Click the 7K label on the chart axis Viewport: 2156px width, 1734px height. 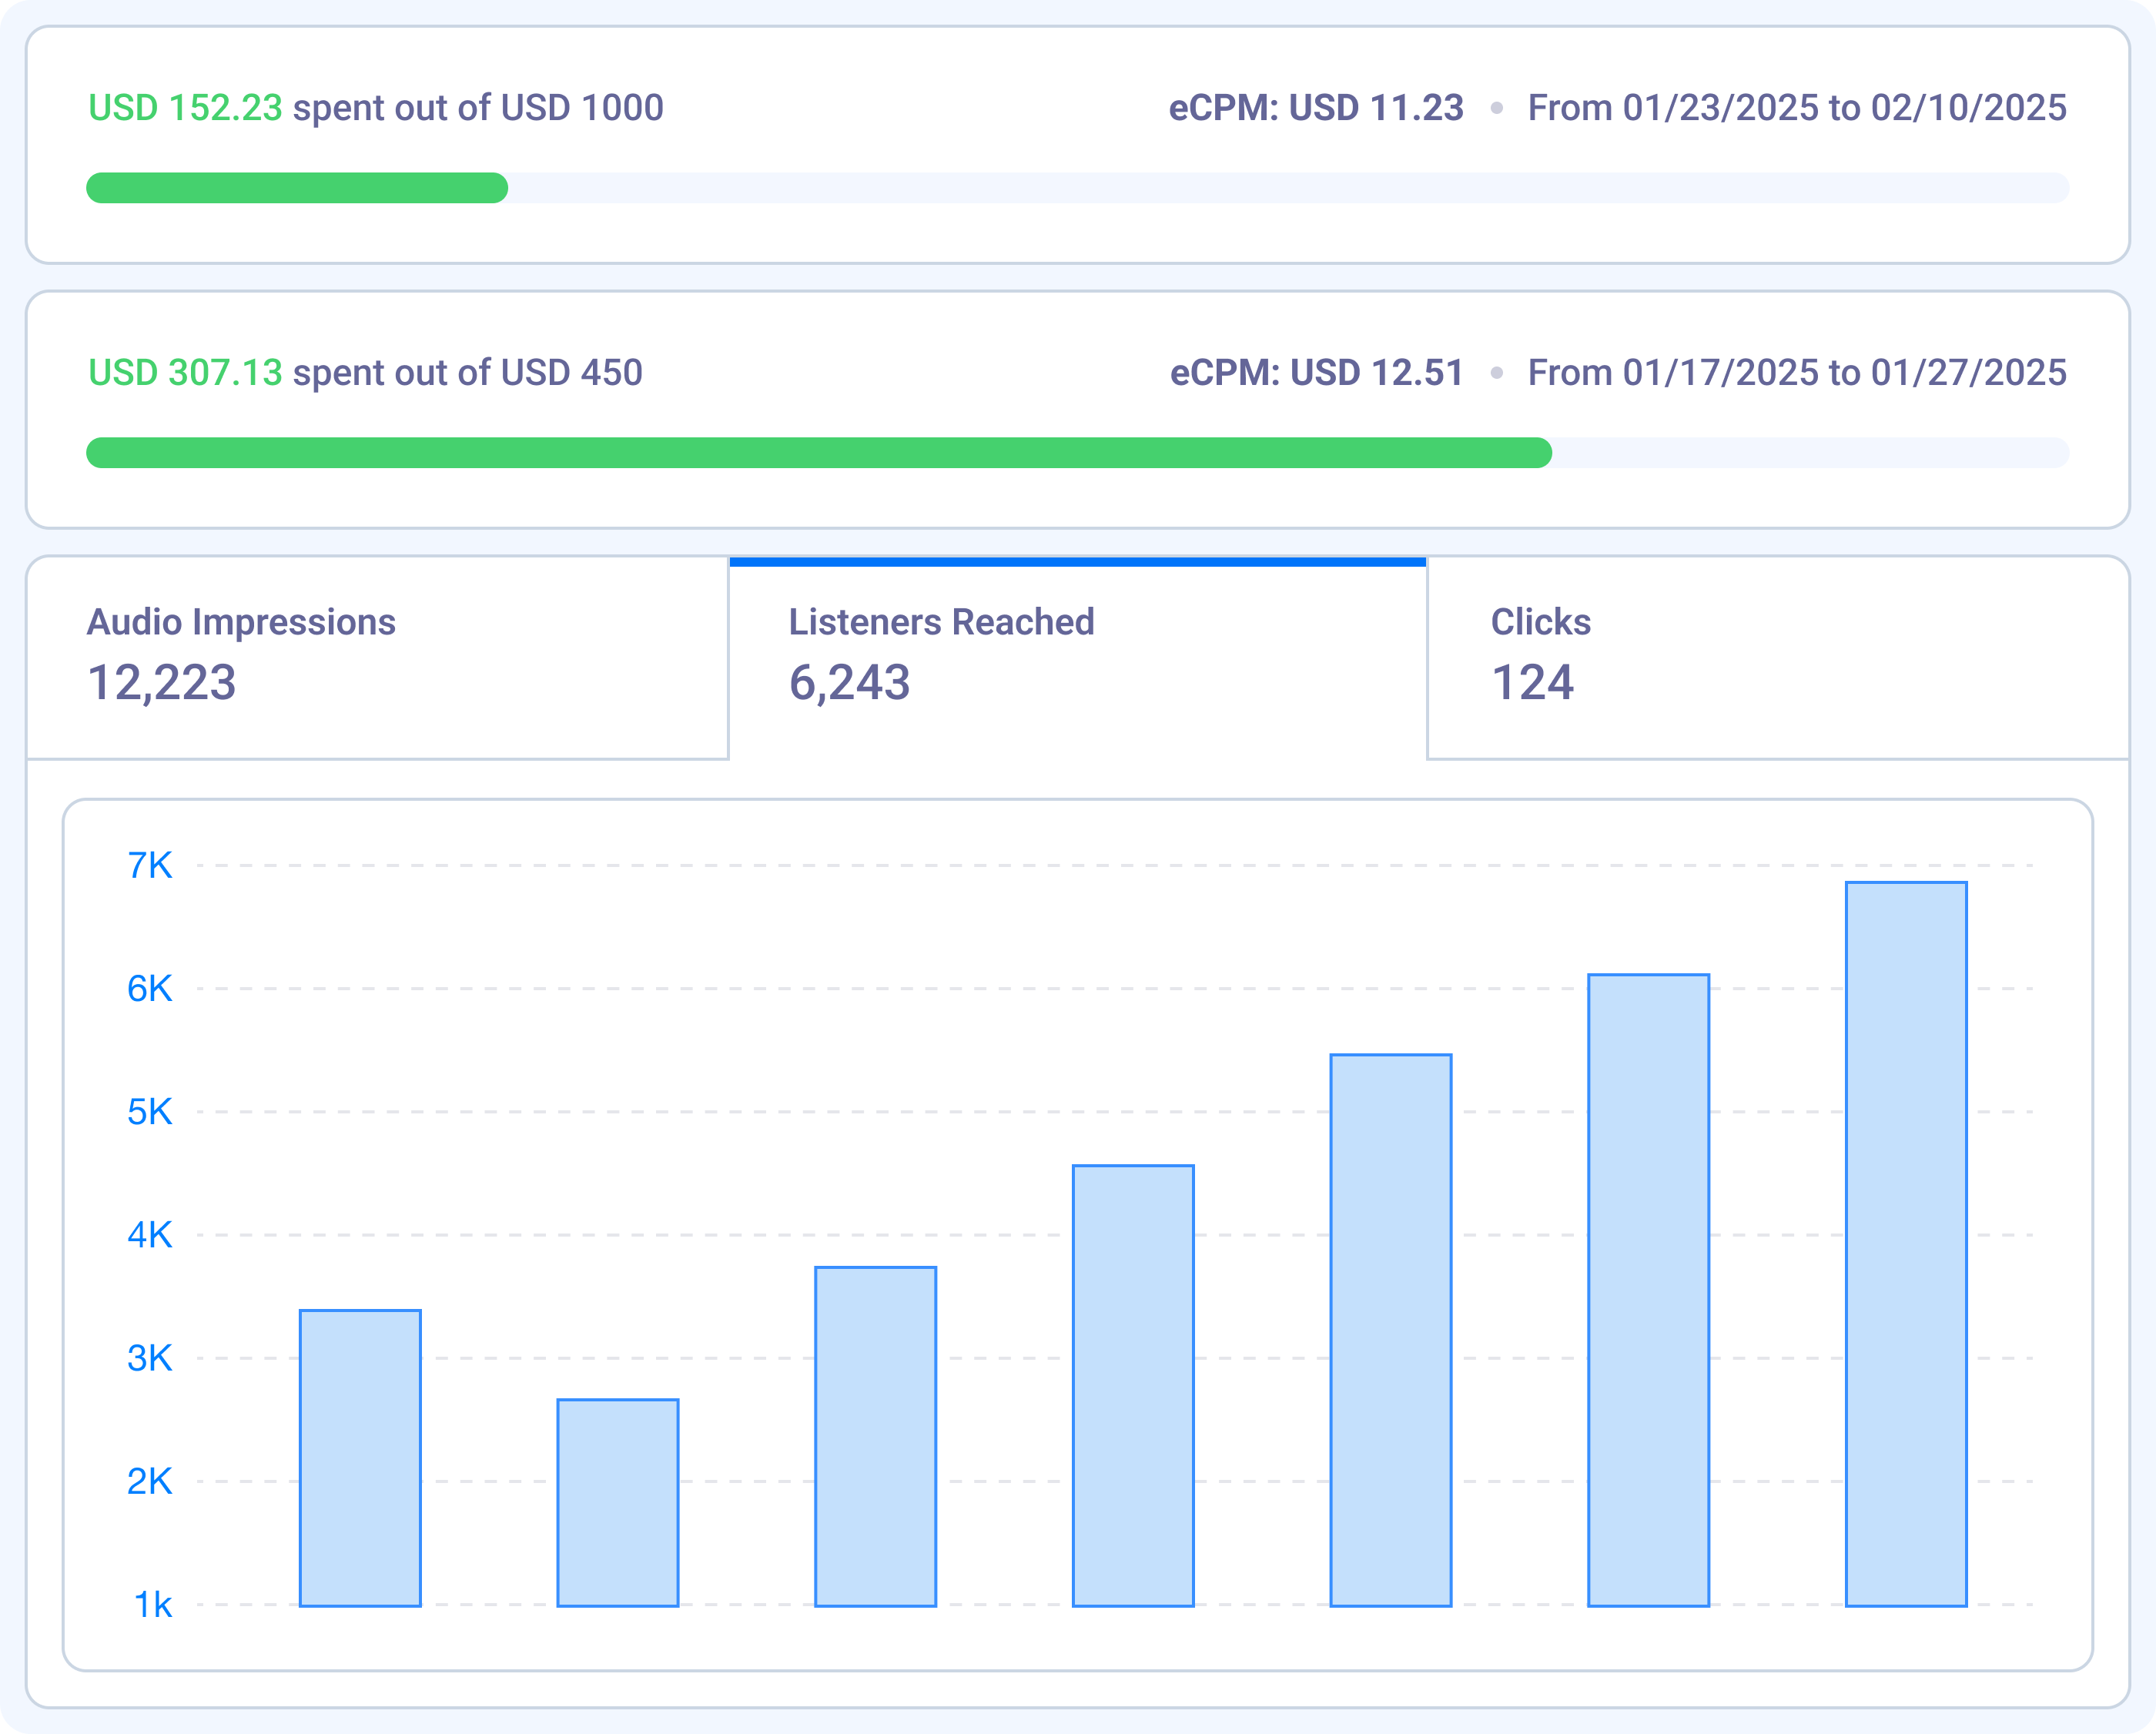point(150,864)
